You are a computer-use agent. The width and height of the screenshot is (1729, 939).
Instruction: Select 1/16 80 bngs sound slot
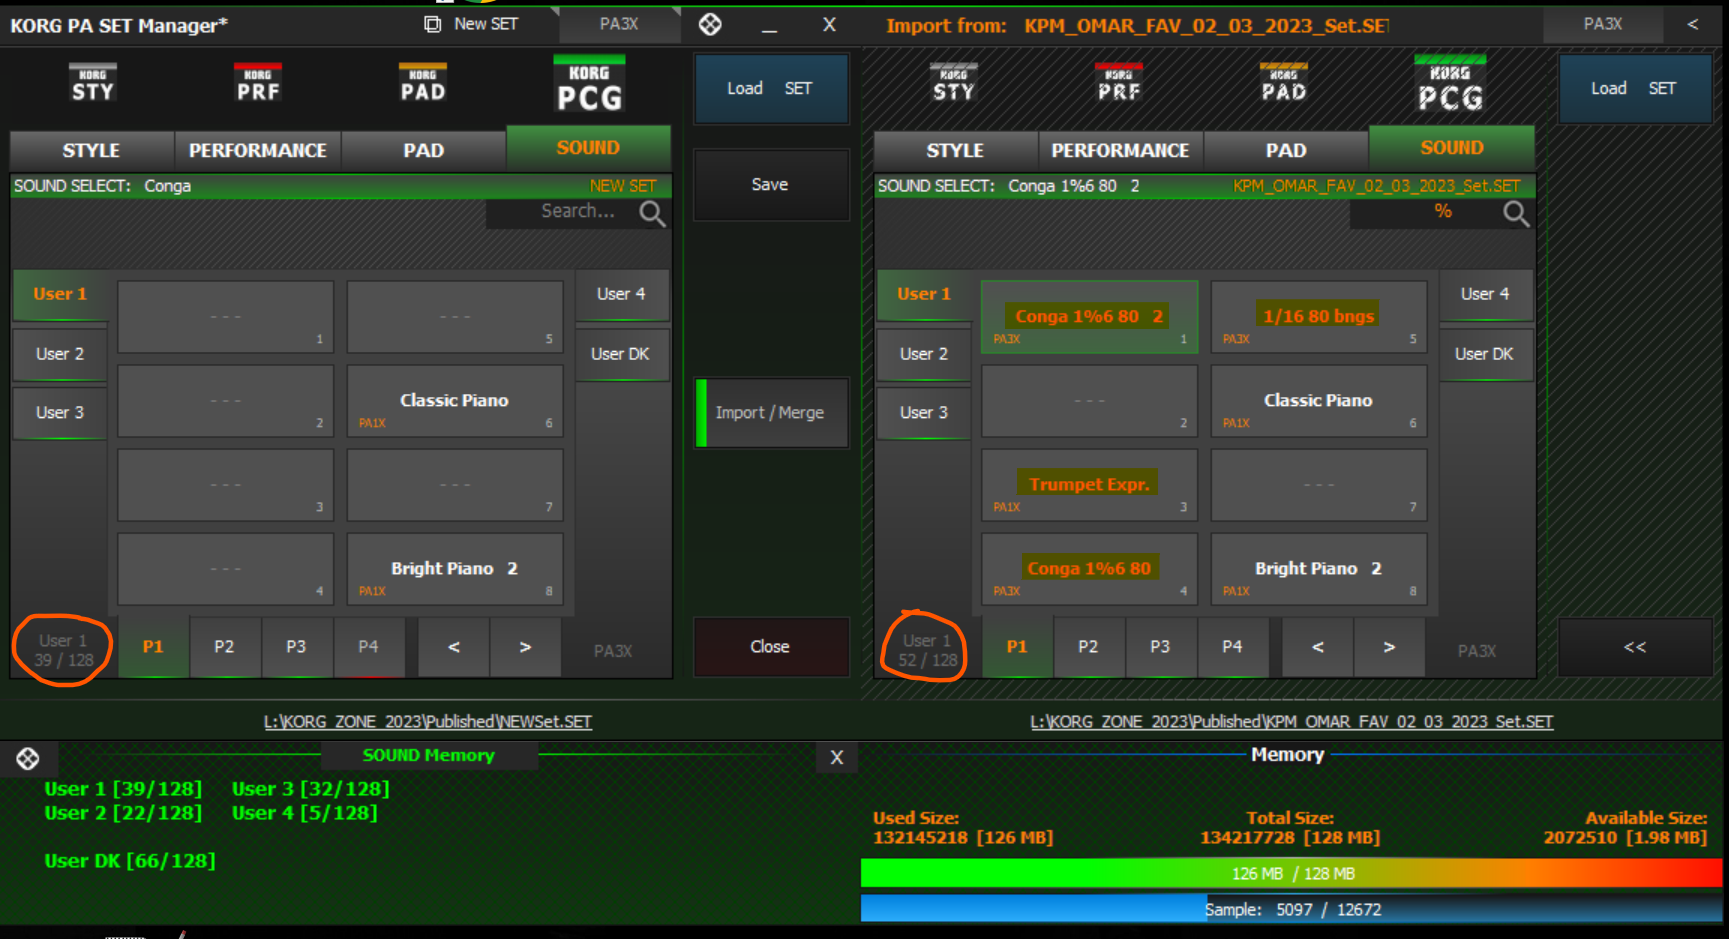coord(1318,317)
